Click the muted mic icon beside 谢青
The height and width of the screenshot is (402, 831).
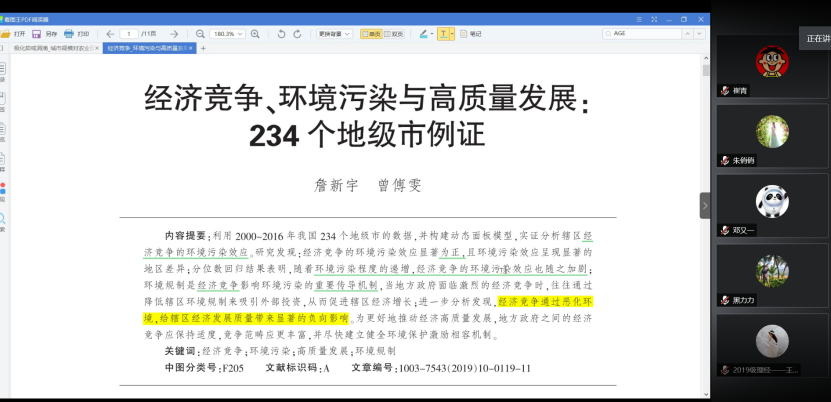click(724, 91)
